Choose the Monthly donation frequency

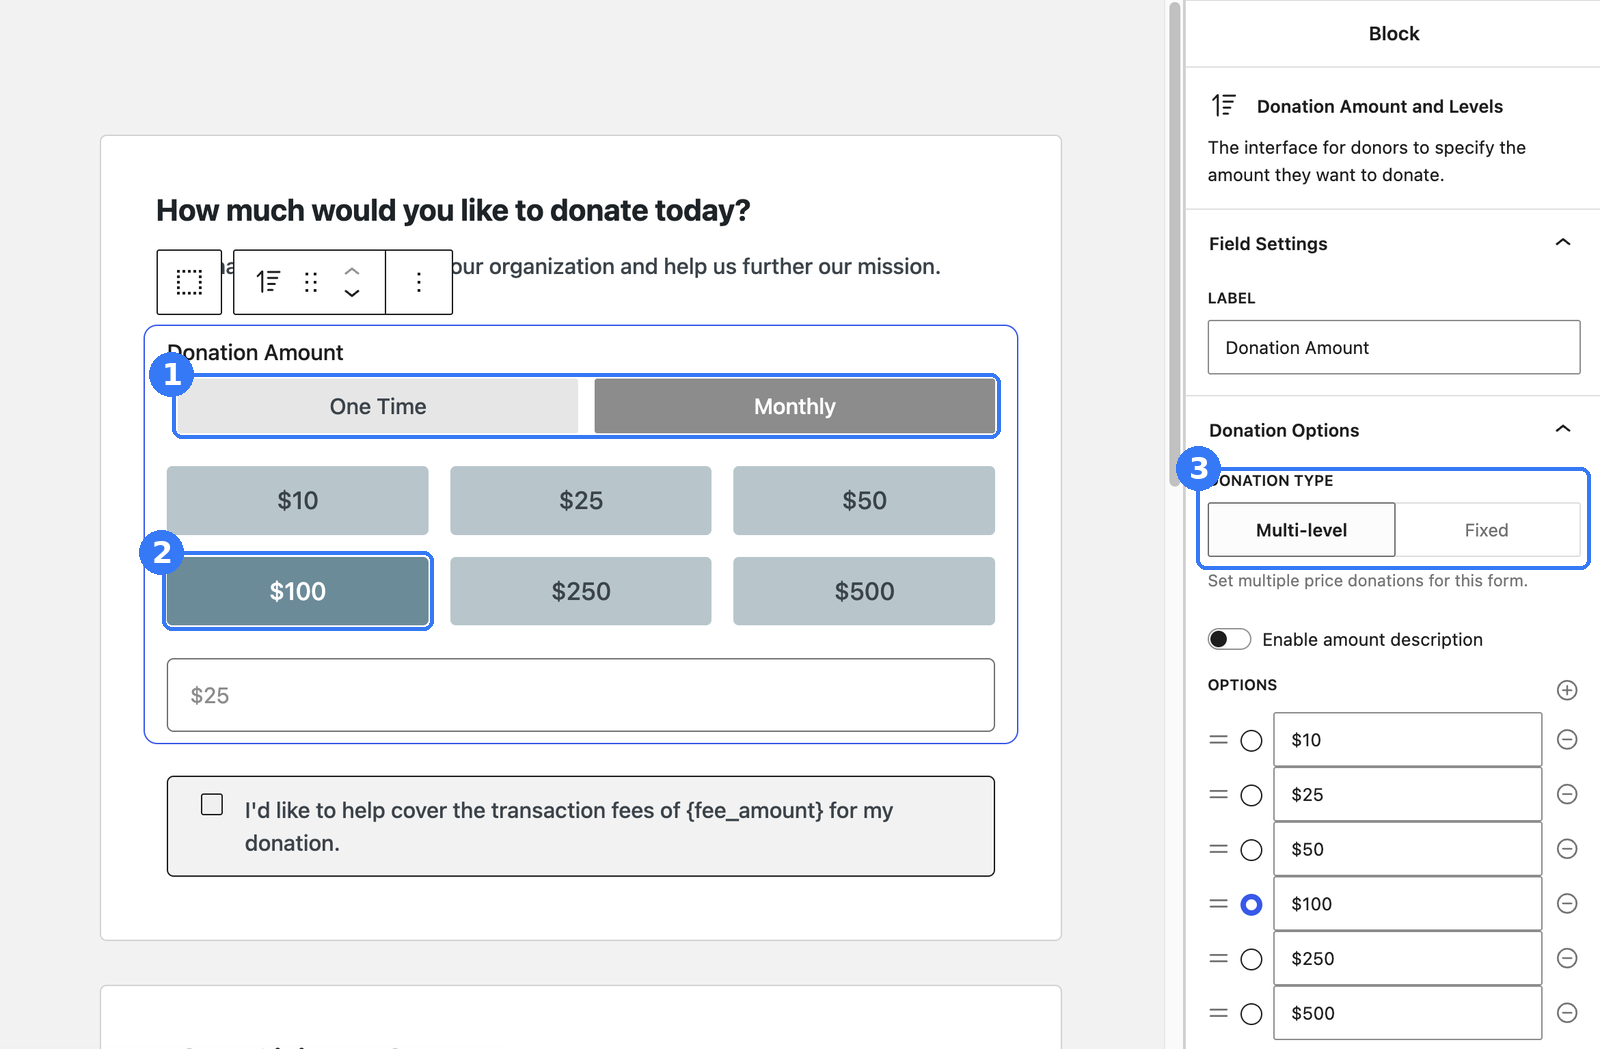[795, 406]
